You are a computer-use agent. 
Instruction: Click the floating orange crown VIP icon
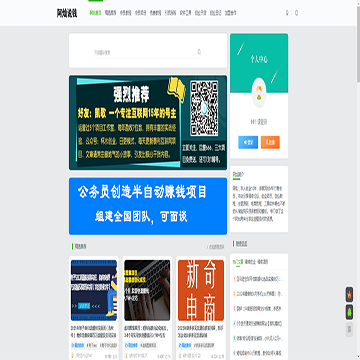tap(349, 295)
